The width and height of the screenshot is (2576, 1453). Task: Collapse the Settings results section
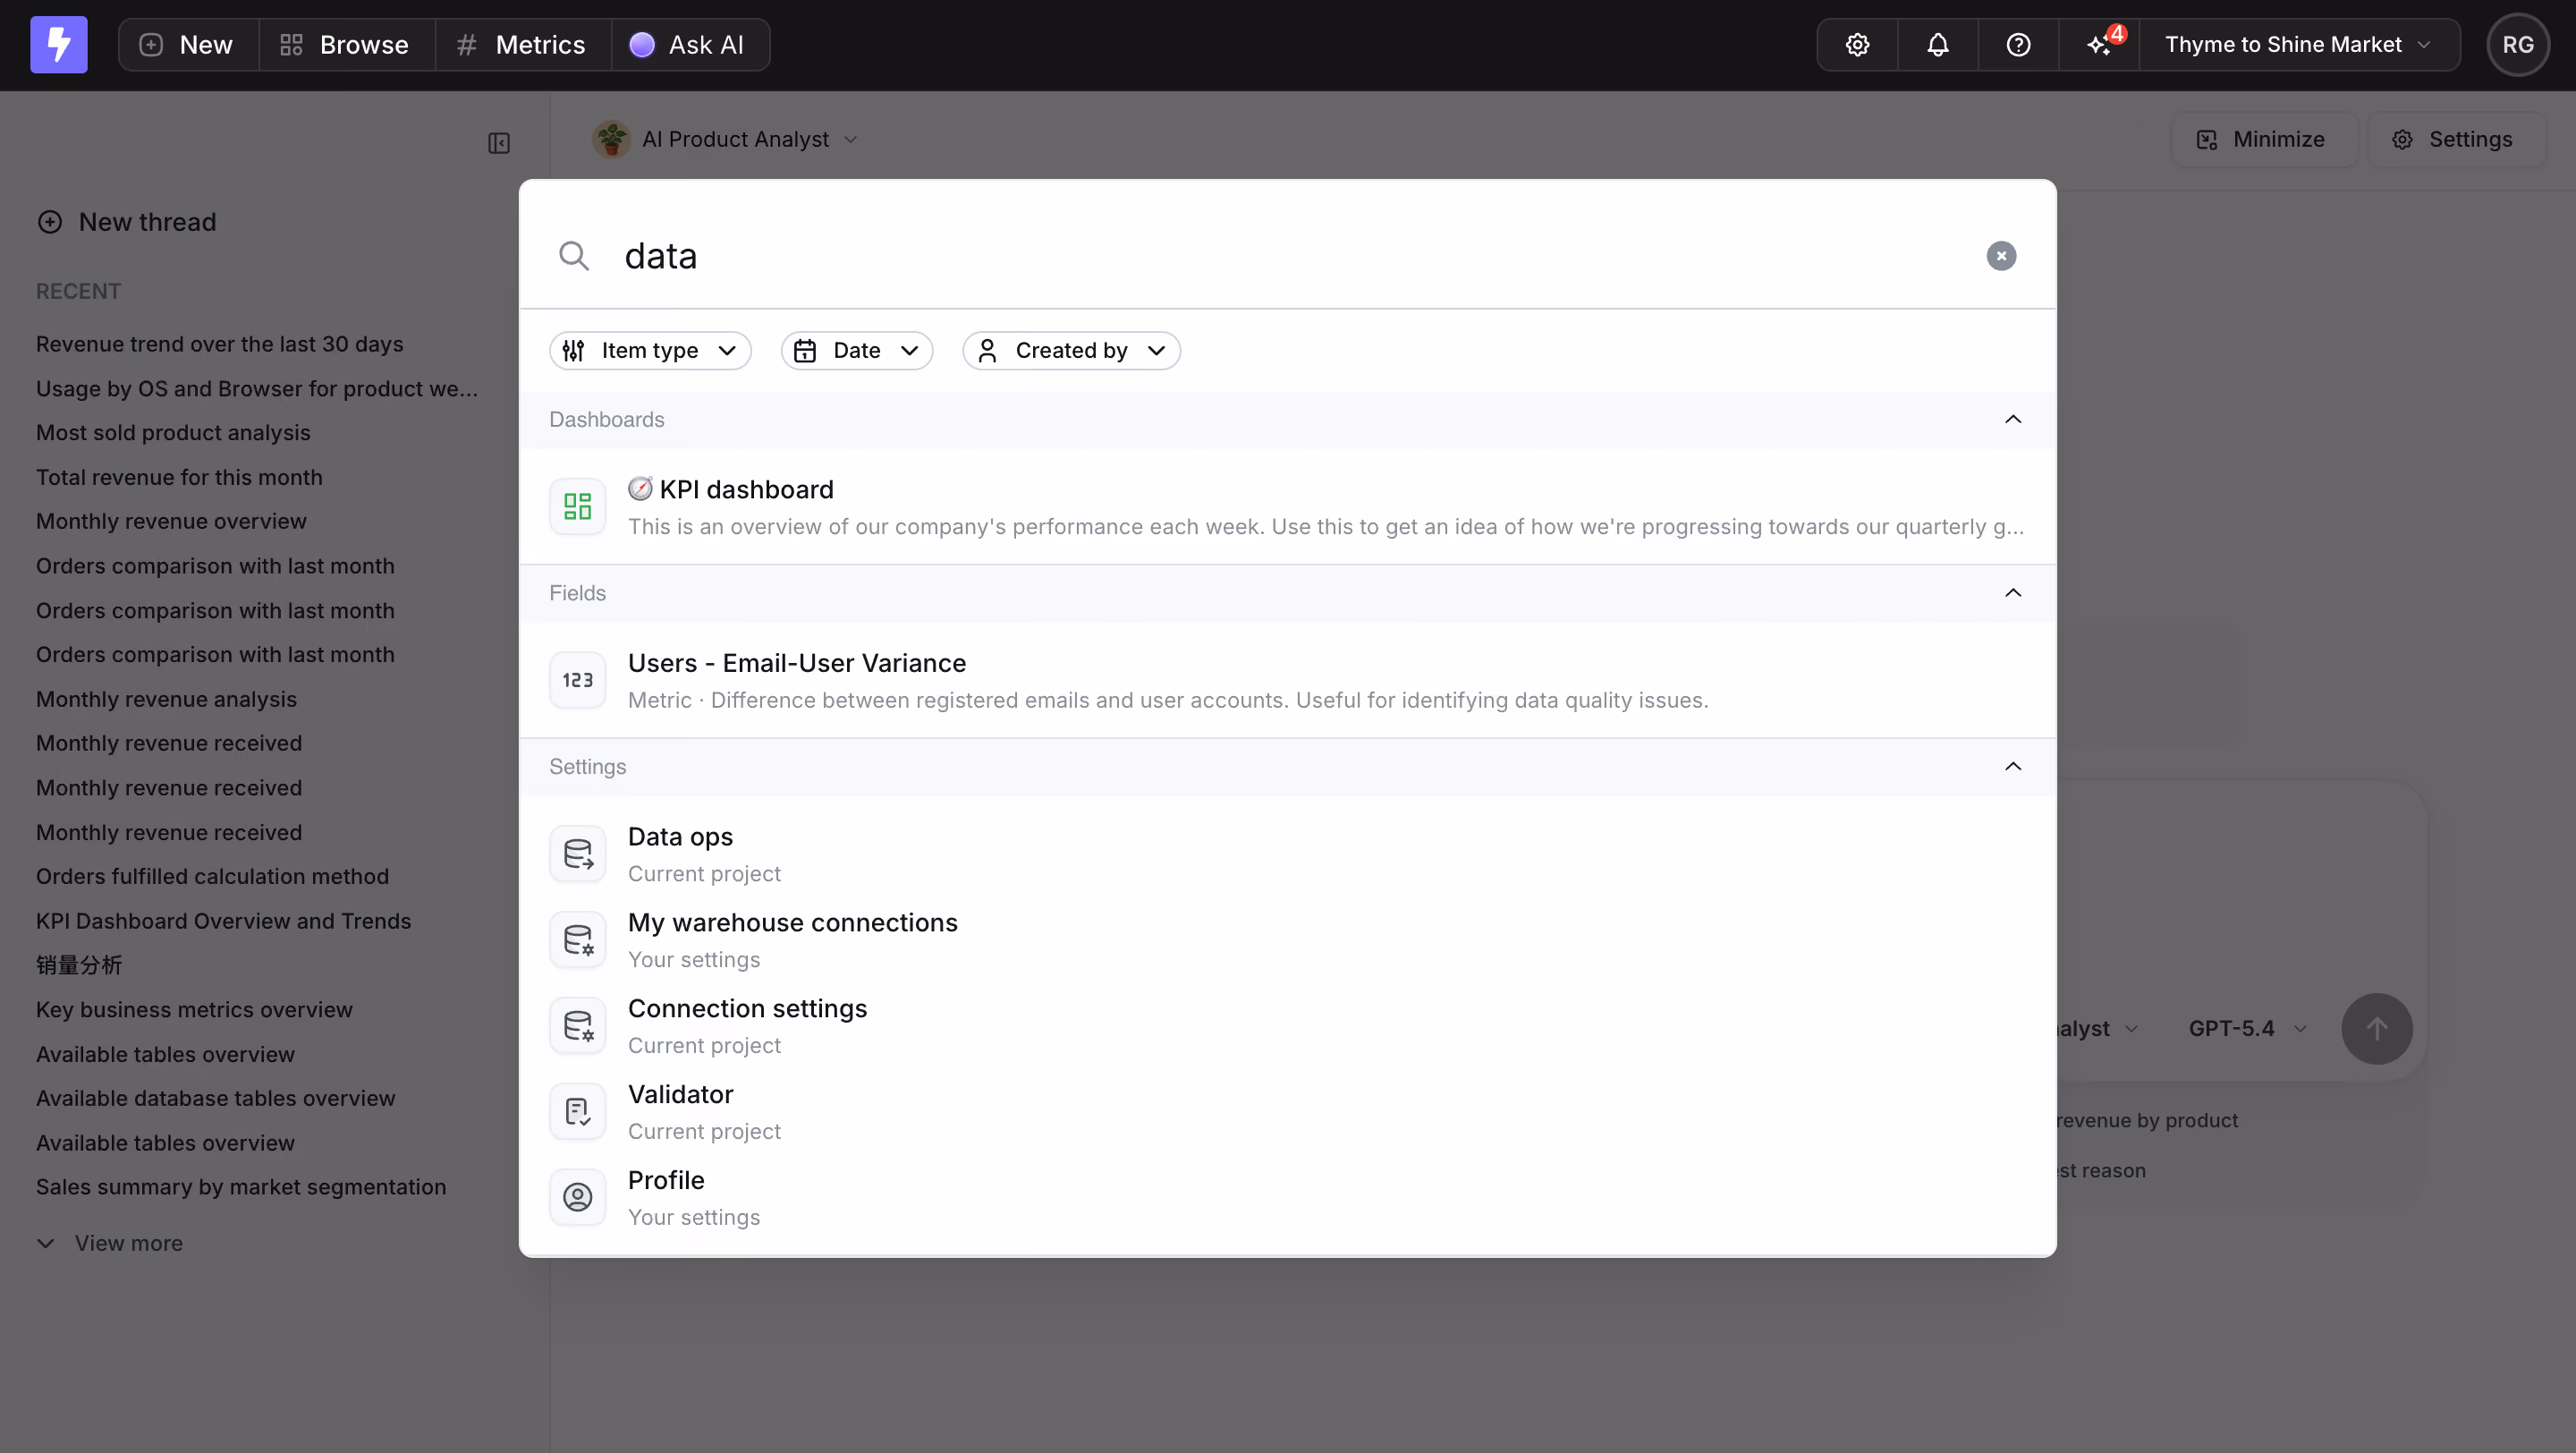click(x=2013, y=767)
